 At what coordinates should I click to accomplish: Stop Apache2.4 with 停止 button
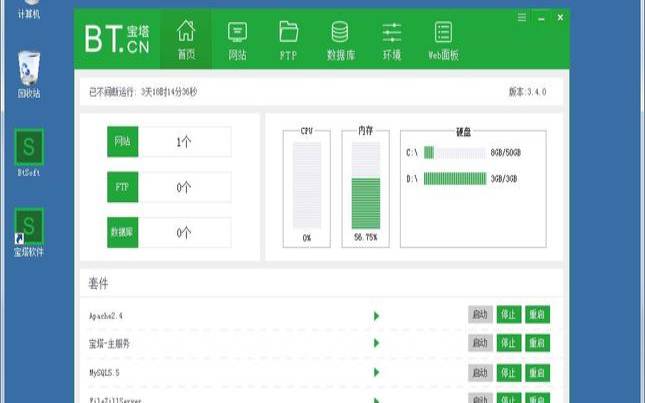click(509, 315)
